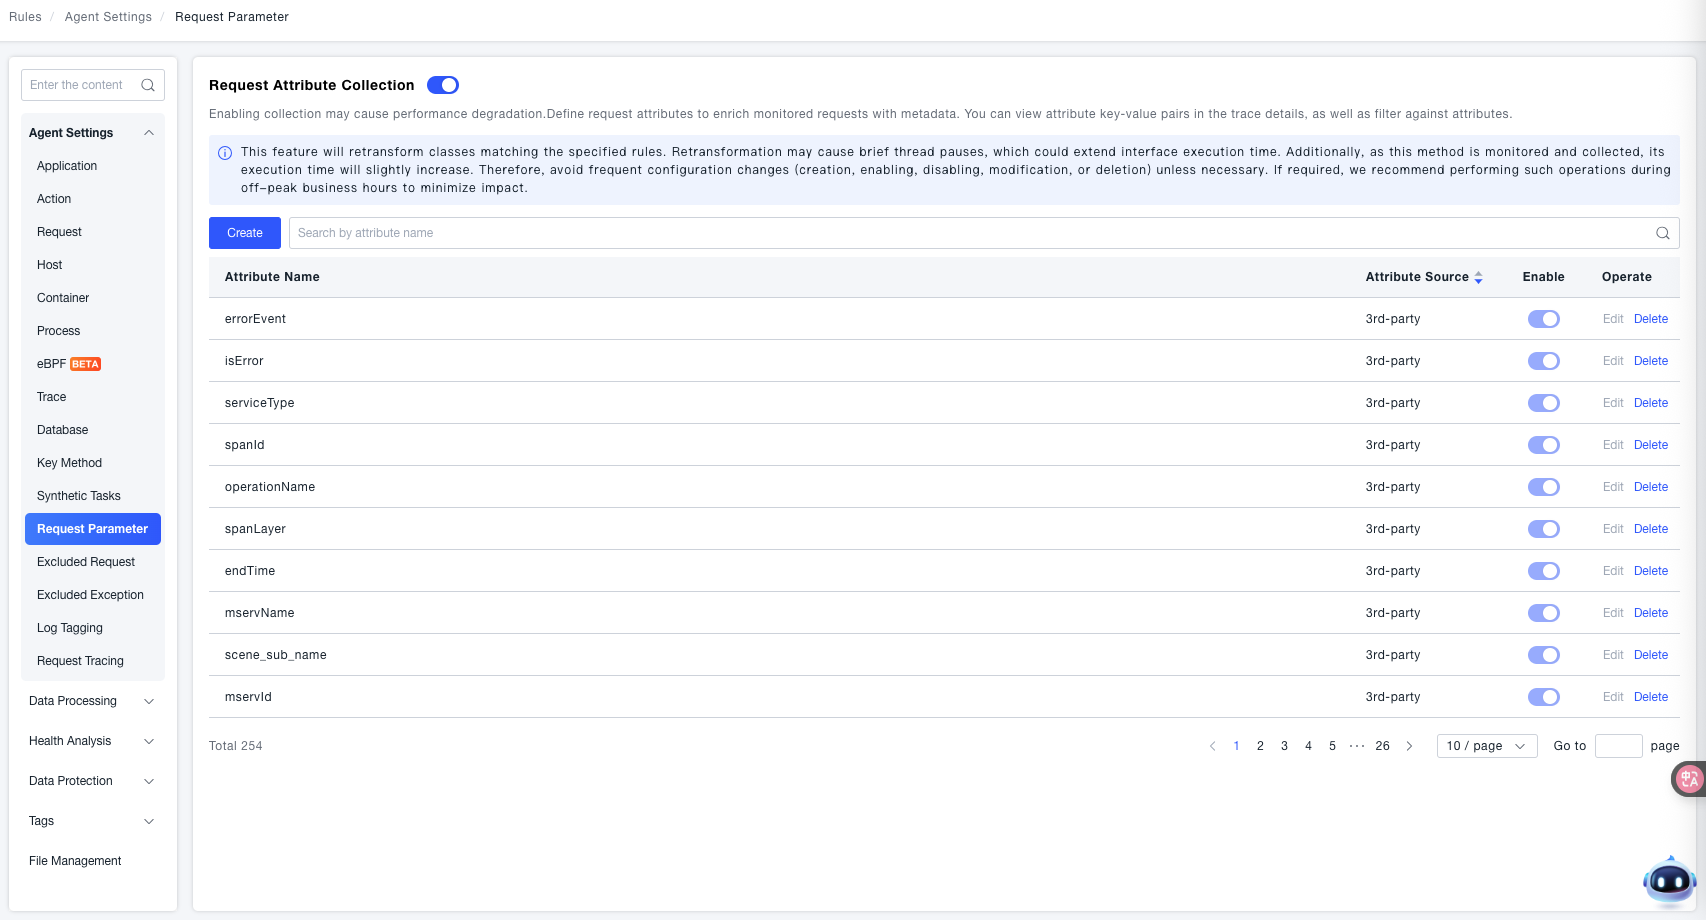Viewport: 1706px width, 920px height.
Task: Click the Go to page number field
Action: (x=1617, y=746)
